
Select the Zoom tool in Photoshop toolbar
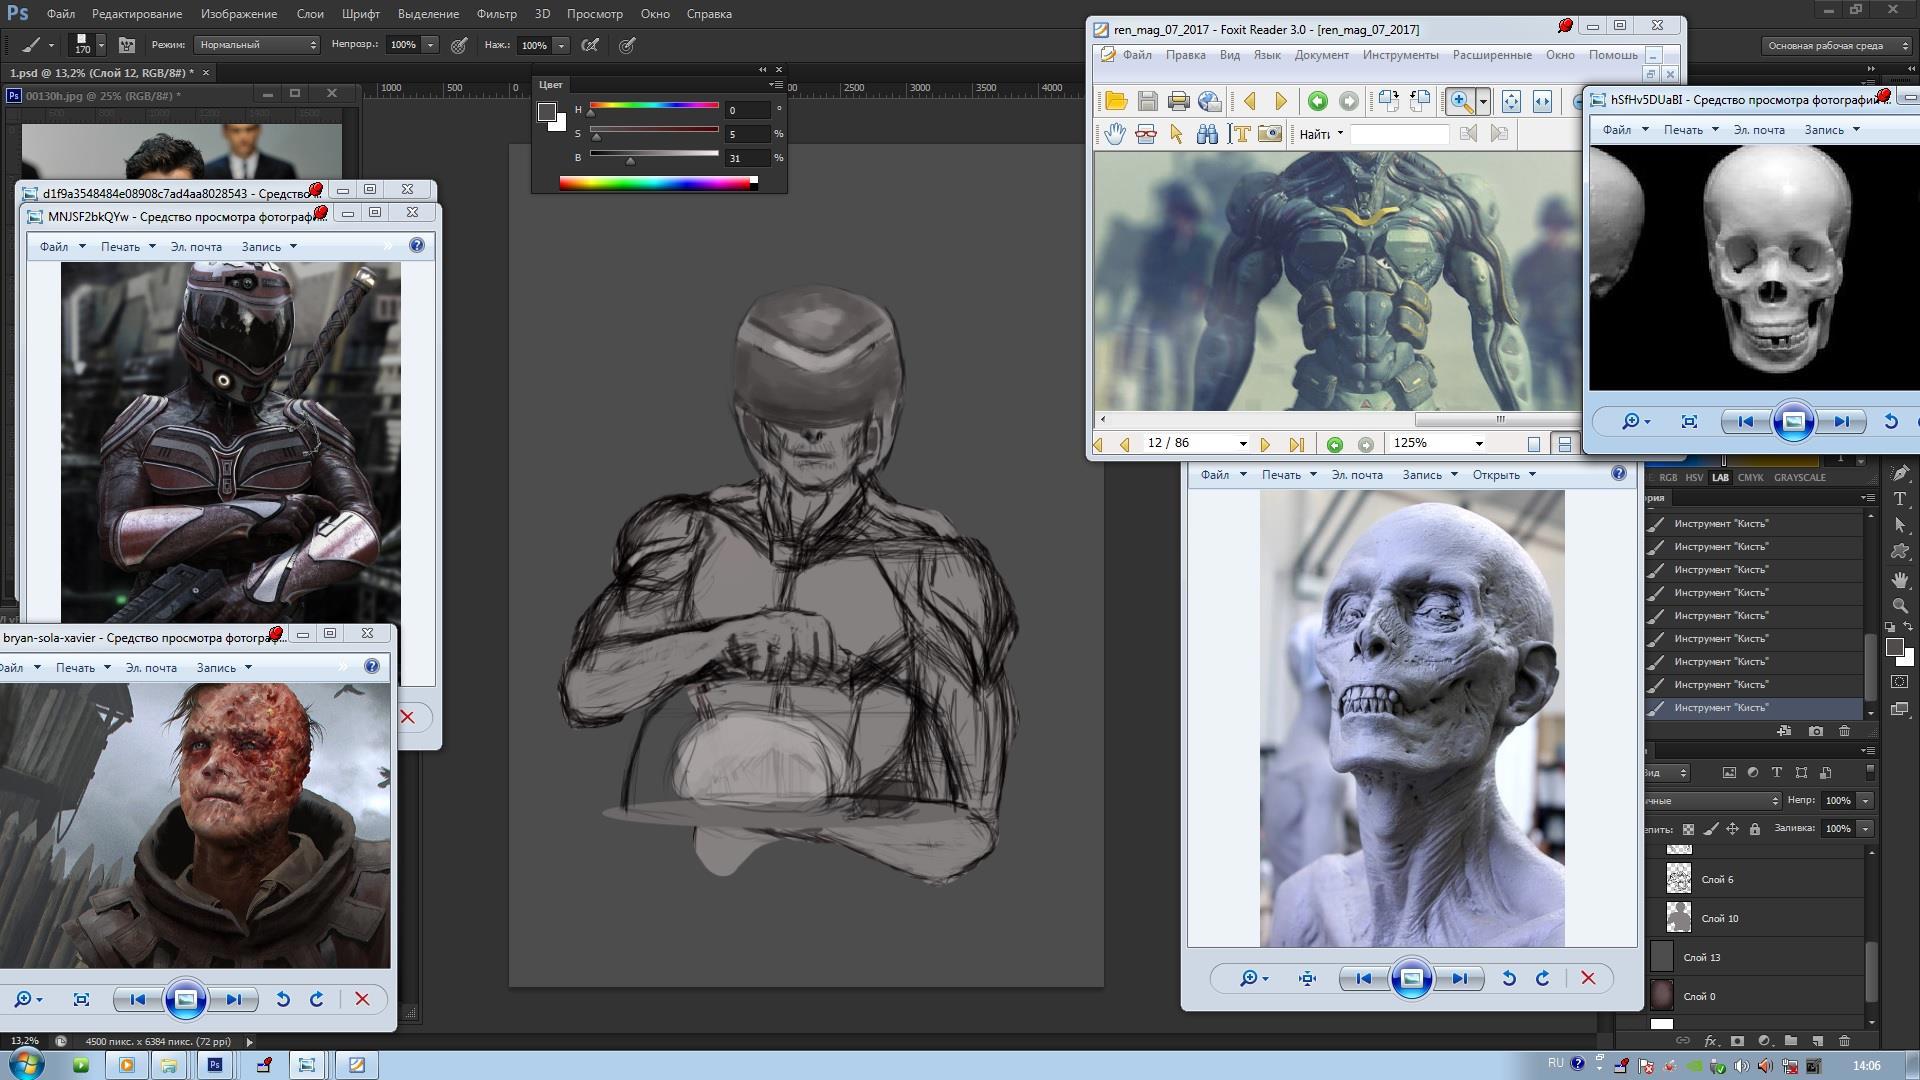tap(1900, 606)
